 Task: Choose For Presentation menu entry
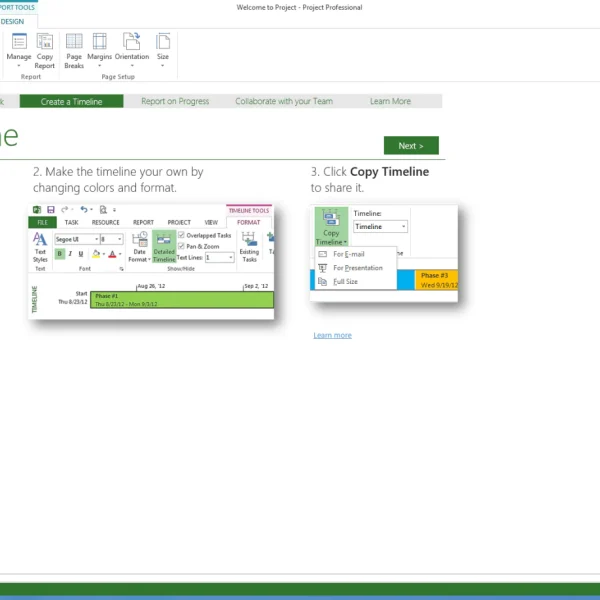[355, 268]
